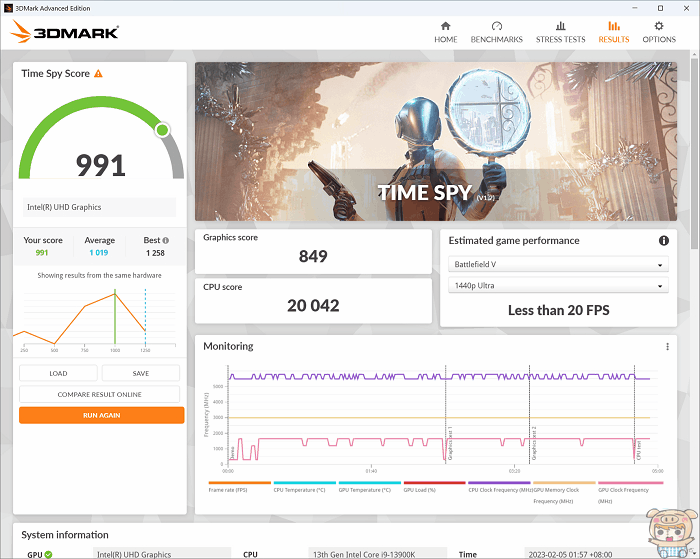Click the warning triangle beside Time Spy Score
This screenshot has width=700, height=559.
(98, 74)
